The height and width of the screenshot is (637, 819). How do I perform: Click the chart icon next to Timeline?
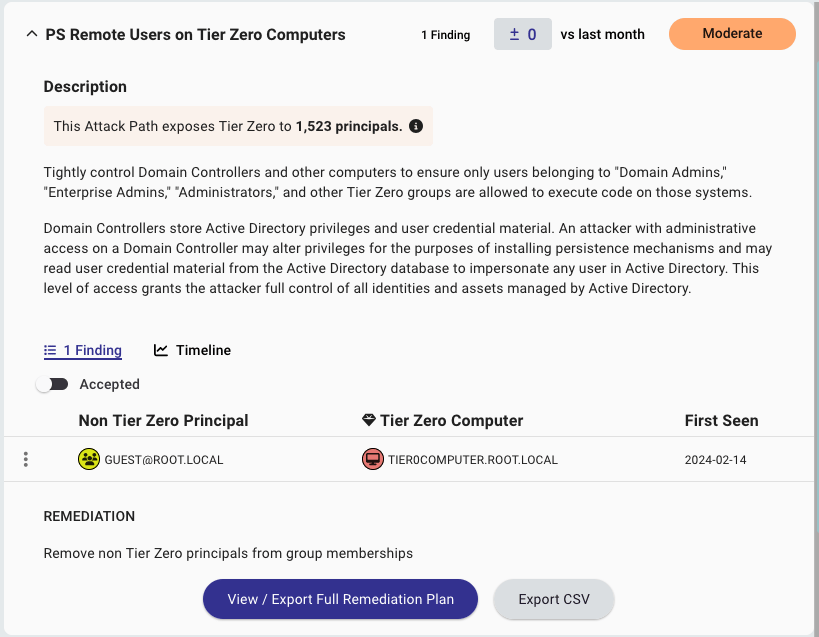pyautogui.click(x=161, y=350)
